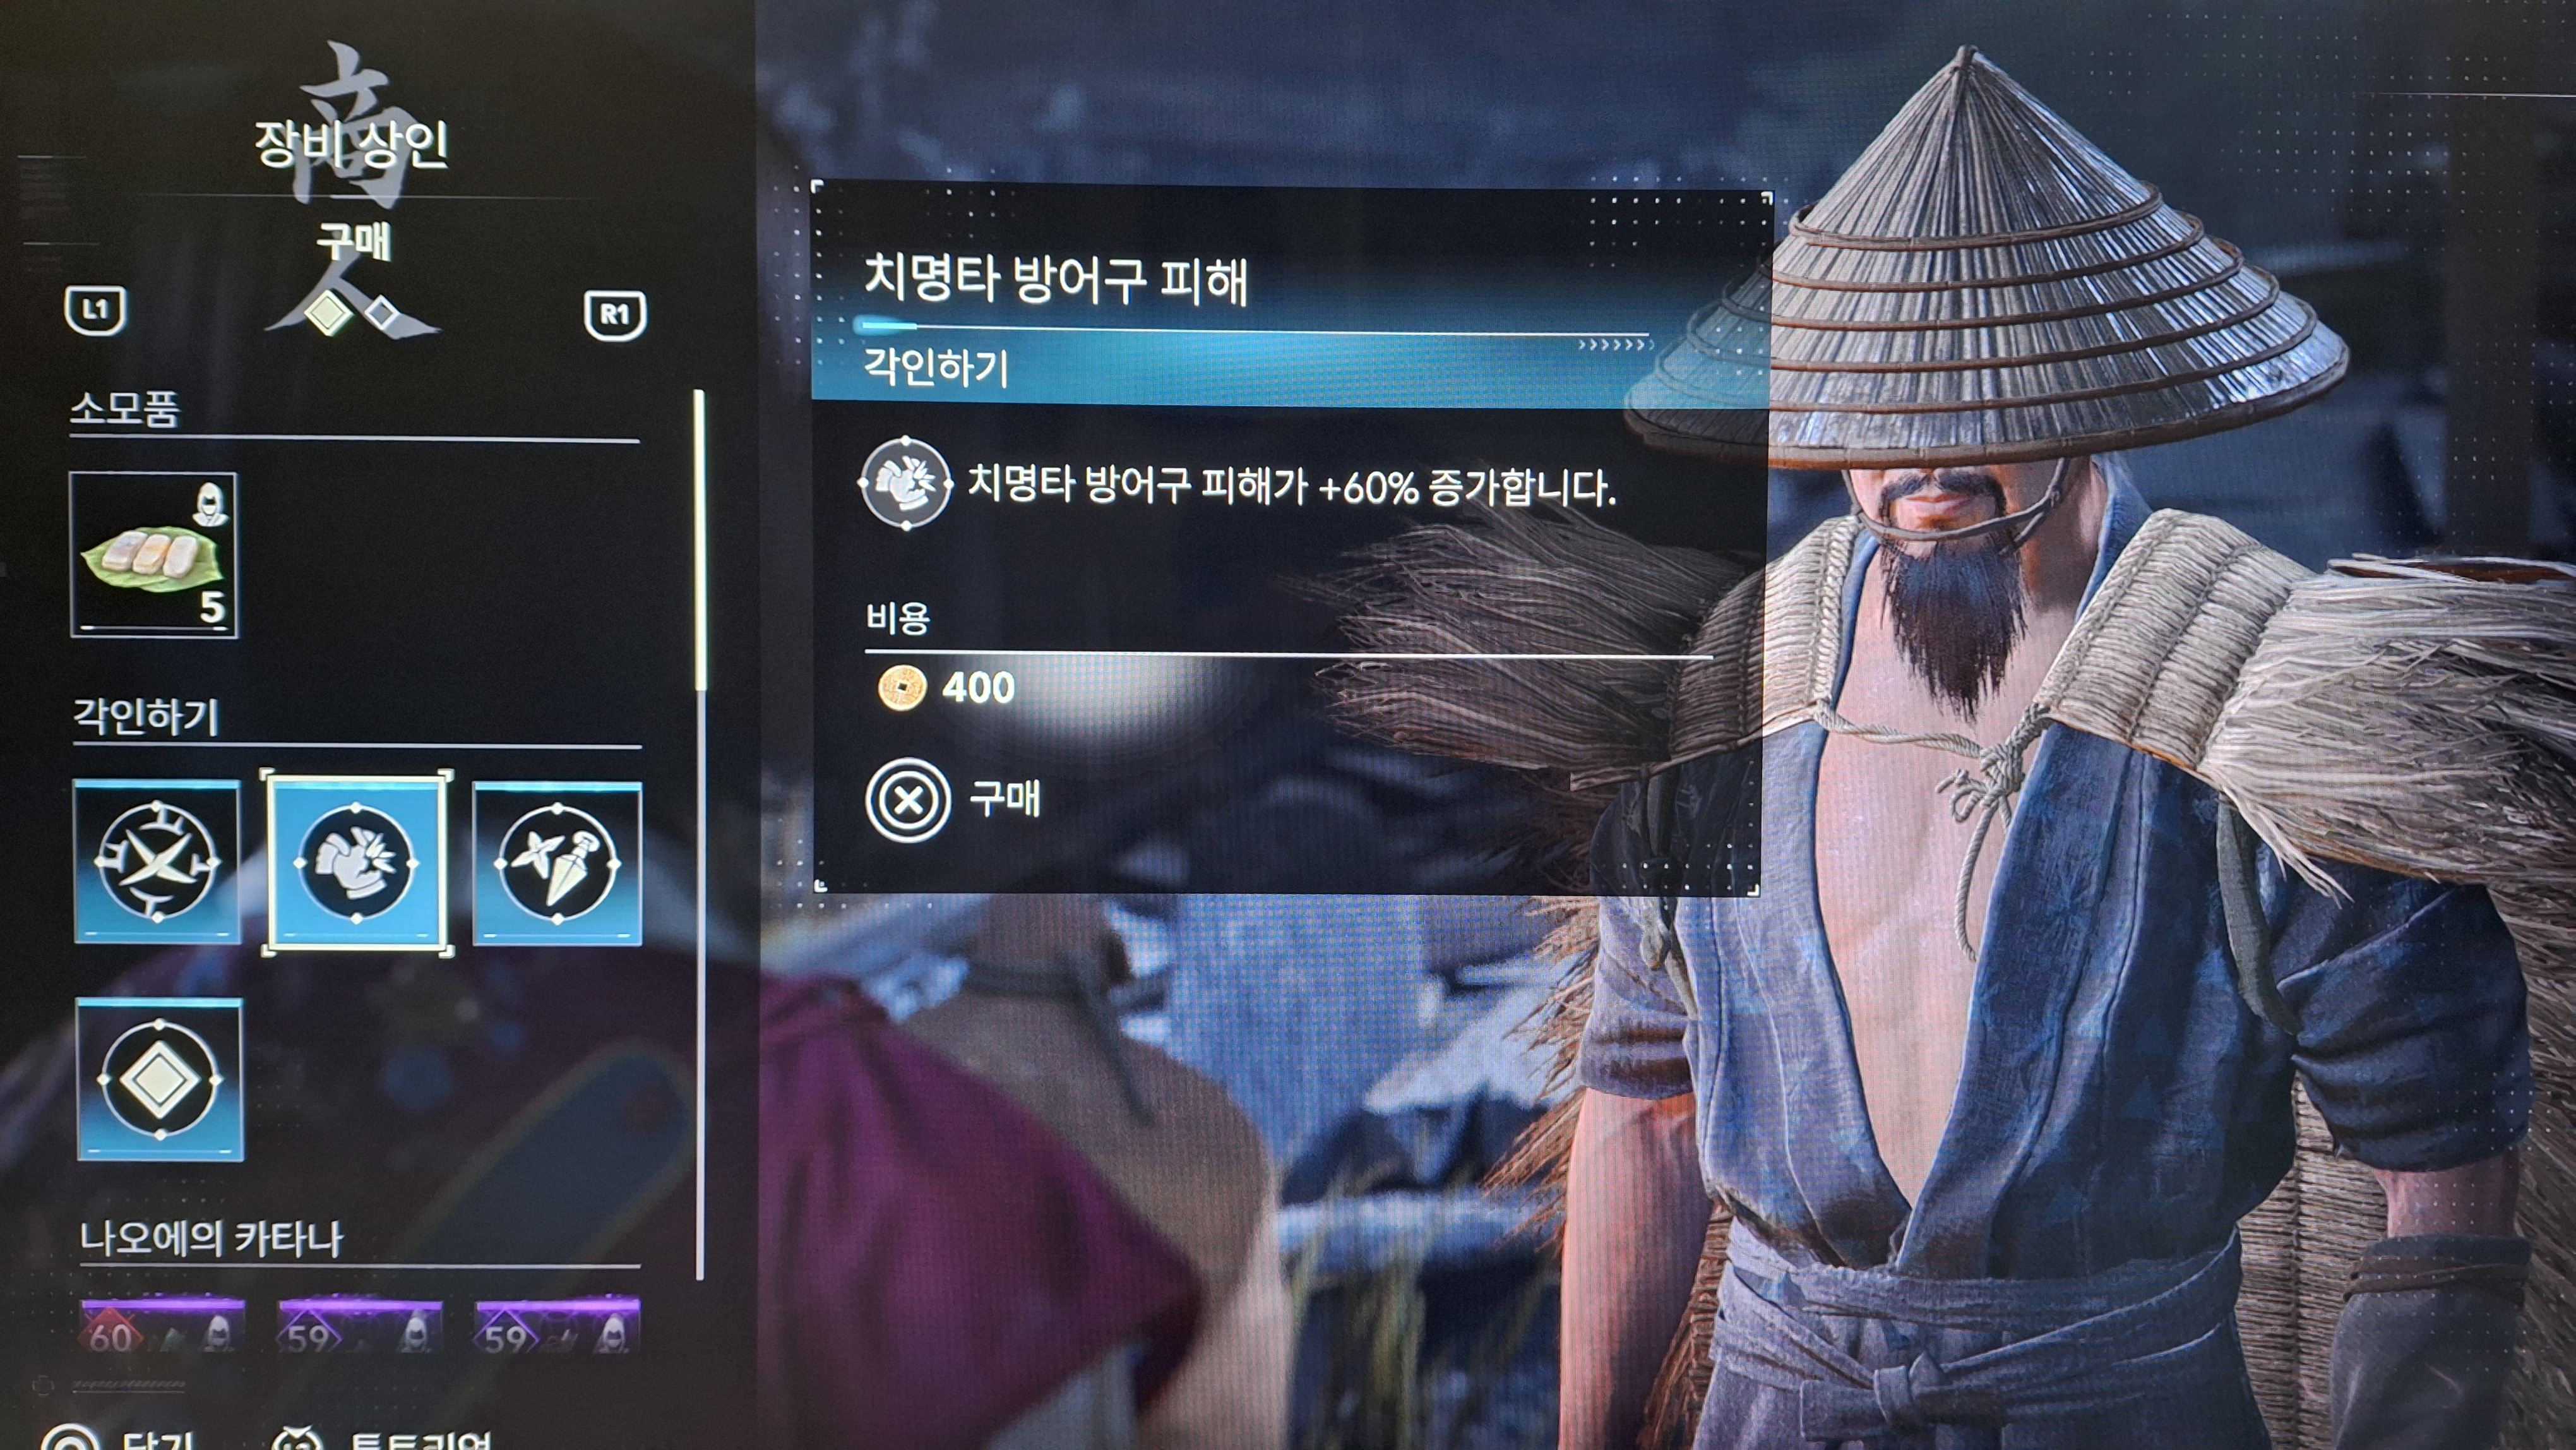
Task: Choose the kunai and shuriken engraving
Action: pyautogui.click(x=557, y=863)
